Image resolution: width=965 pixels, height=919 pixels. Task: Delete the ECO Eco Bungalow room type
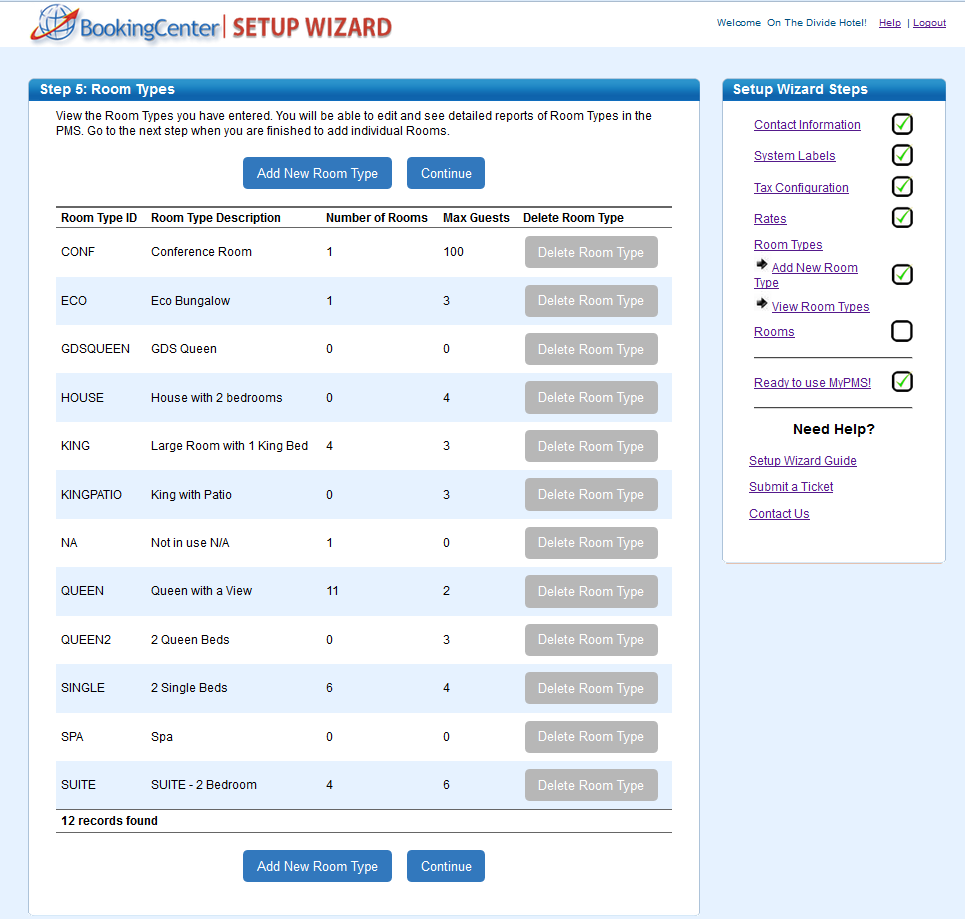click(x=591, y=300)
